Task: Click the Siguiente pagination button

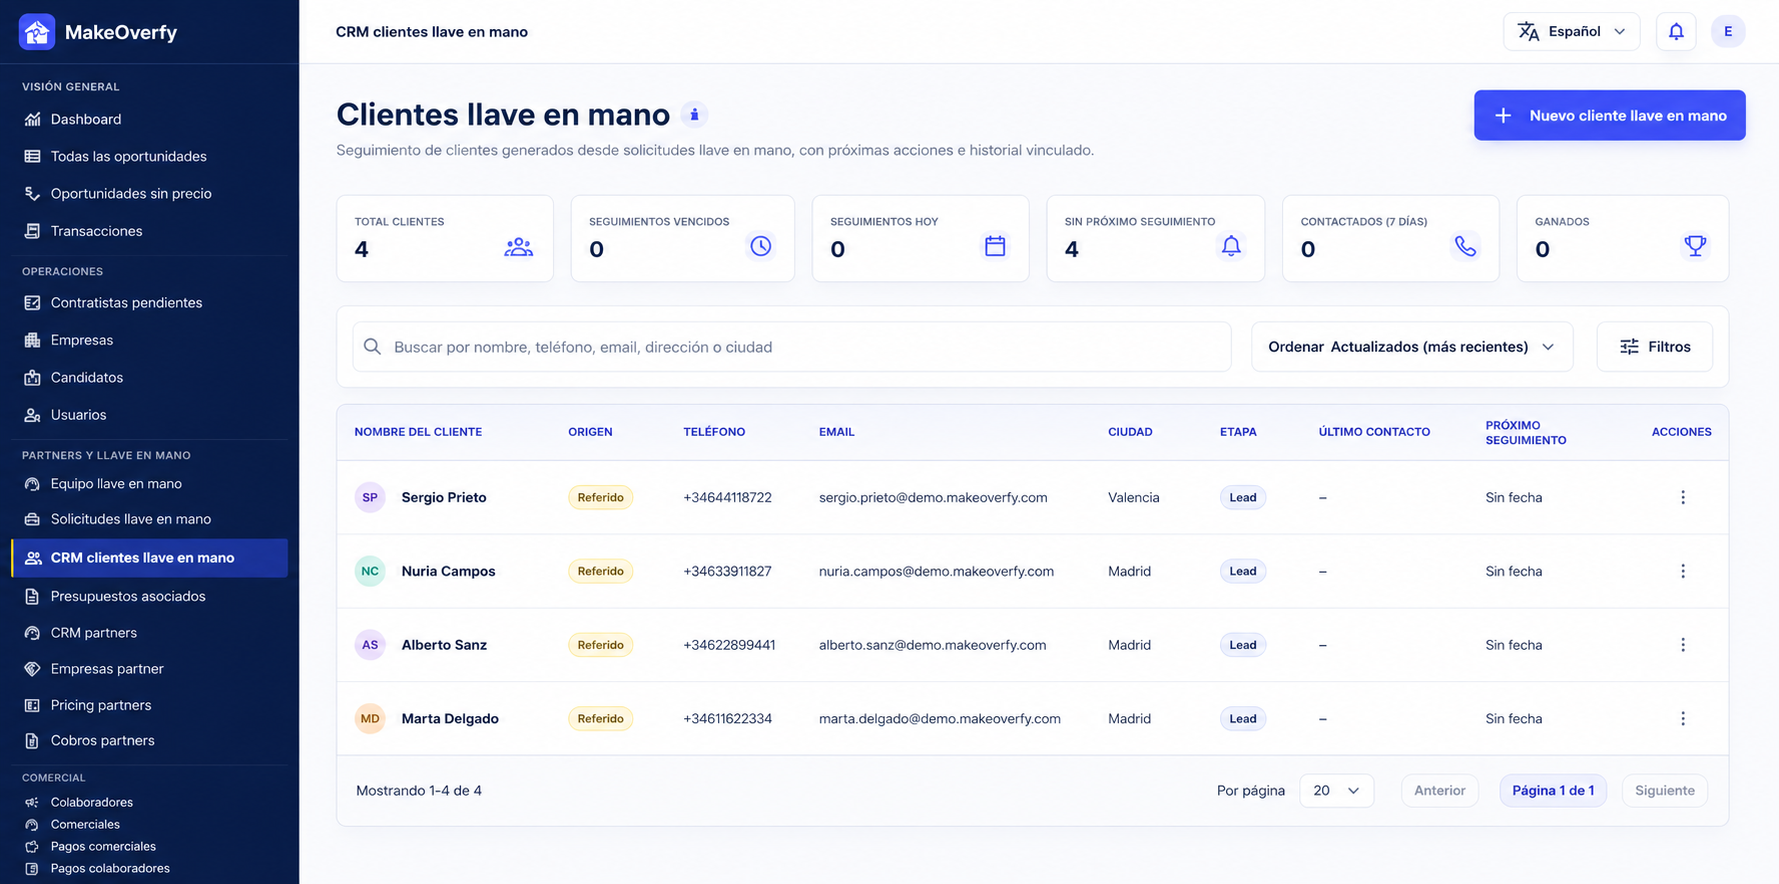Action: pyautogui.click(x=1664, y=791)
